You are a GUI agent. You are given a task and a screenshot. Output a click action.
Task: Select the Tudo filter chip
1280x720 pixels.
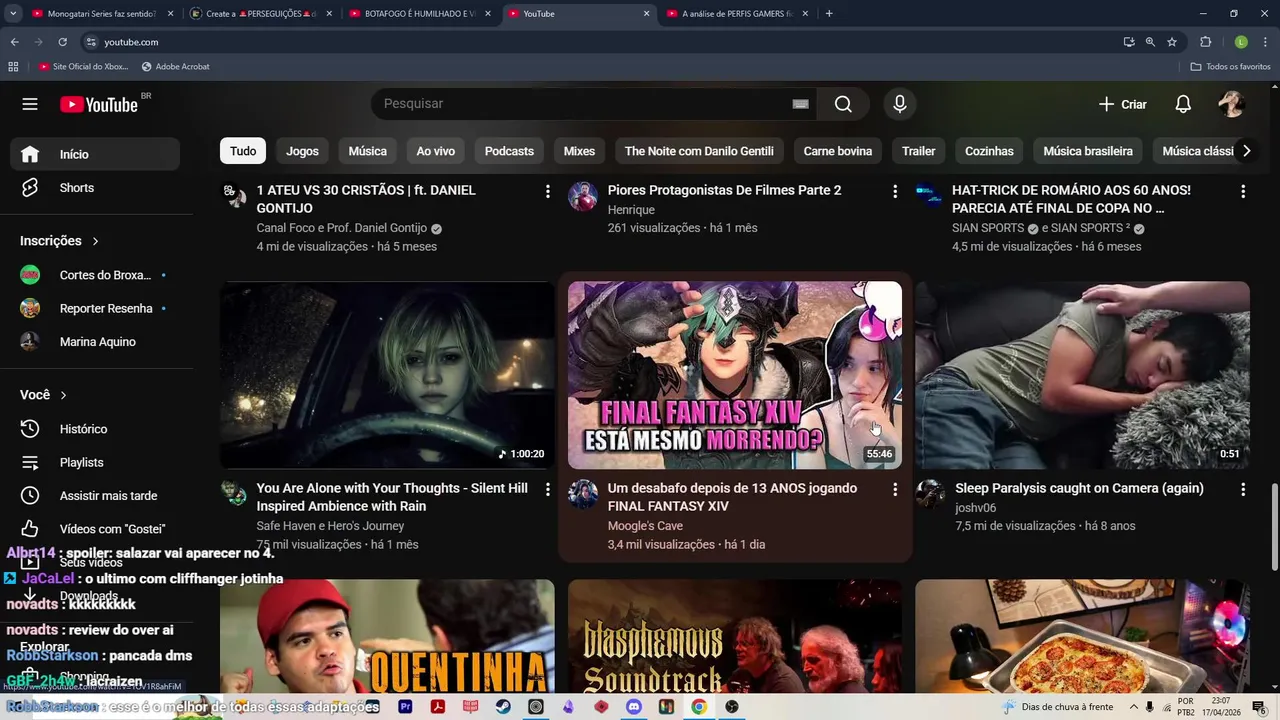tap(243, 151)
